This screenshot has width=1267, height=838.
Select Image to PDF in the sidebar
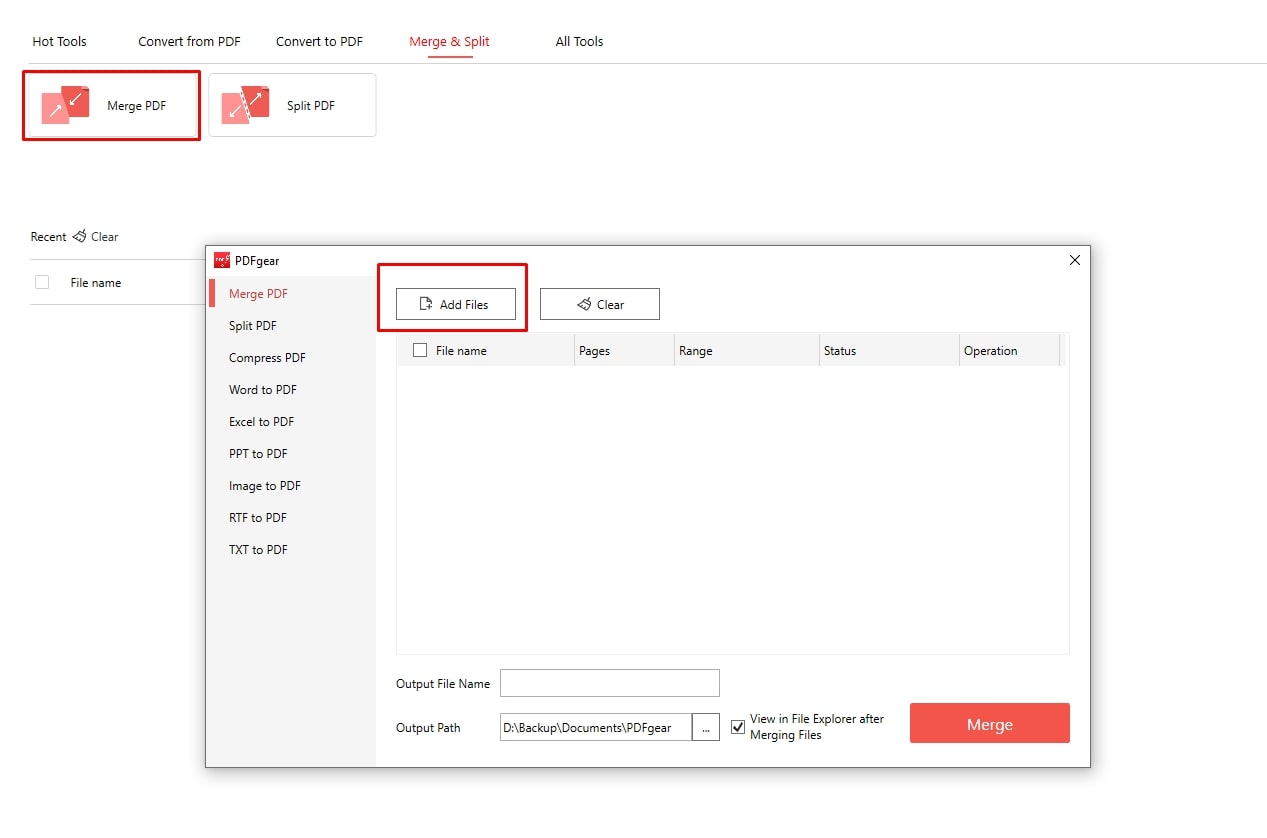(x=263, y=485)
